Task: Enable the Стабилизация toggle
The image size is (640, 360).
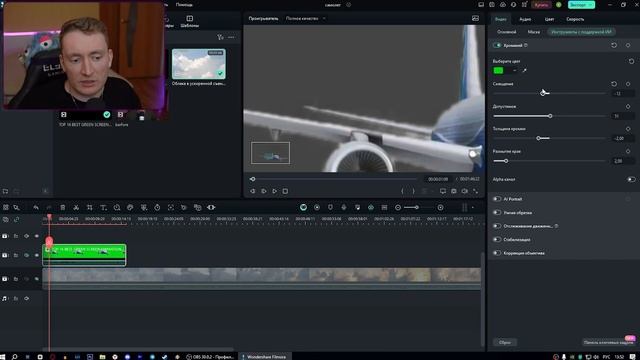Action: click(x=497, y=239)
